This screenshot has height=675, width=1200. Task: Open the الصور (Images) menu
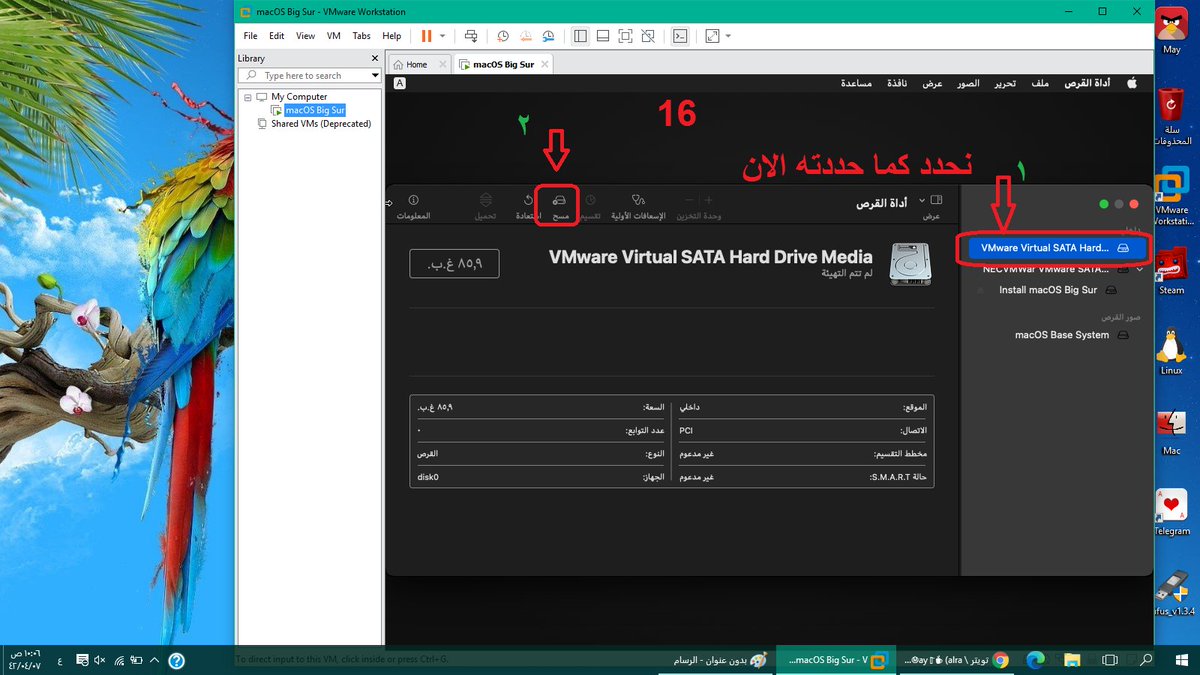pos(969,84)
